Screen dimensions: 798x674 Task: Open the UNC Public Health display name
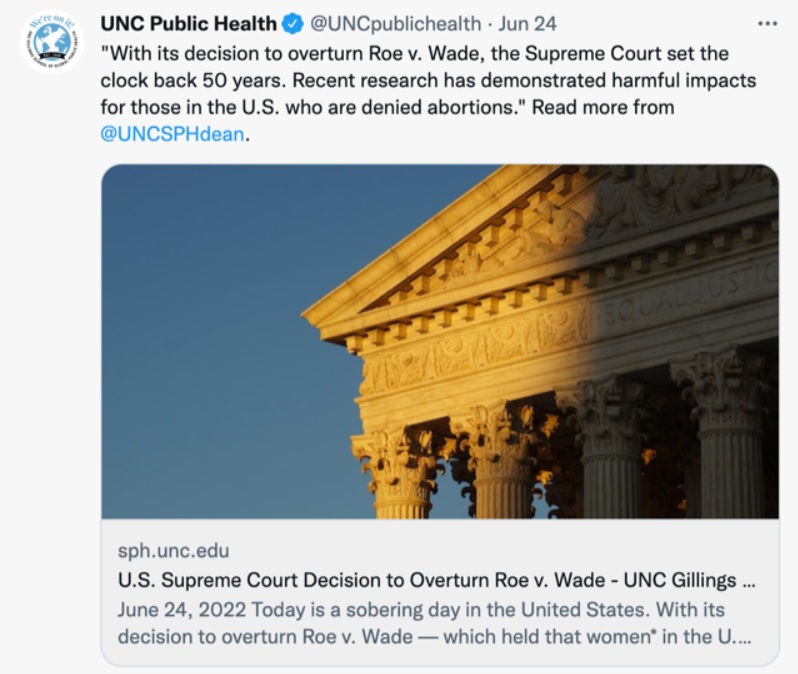188,23
